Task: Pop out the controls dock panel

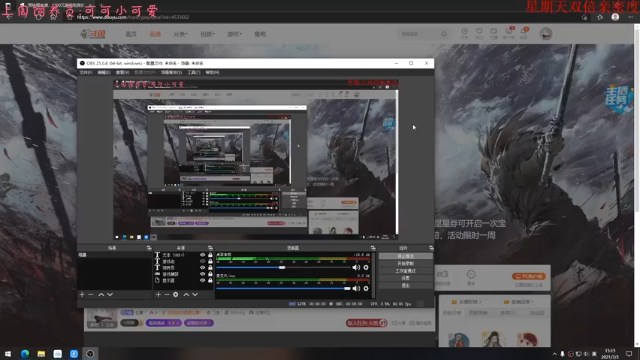Action: pos(431,248)
